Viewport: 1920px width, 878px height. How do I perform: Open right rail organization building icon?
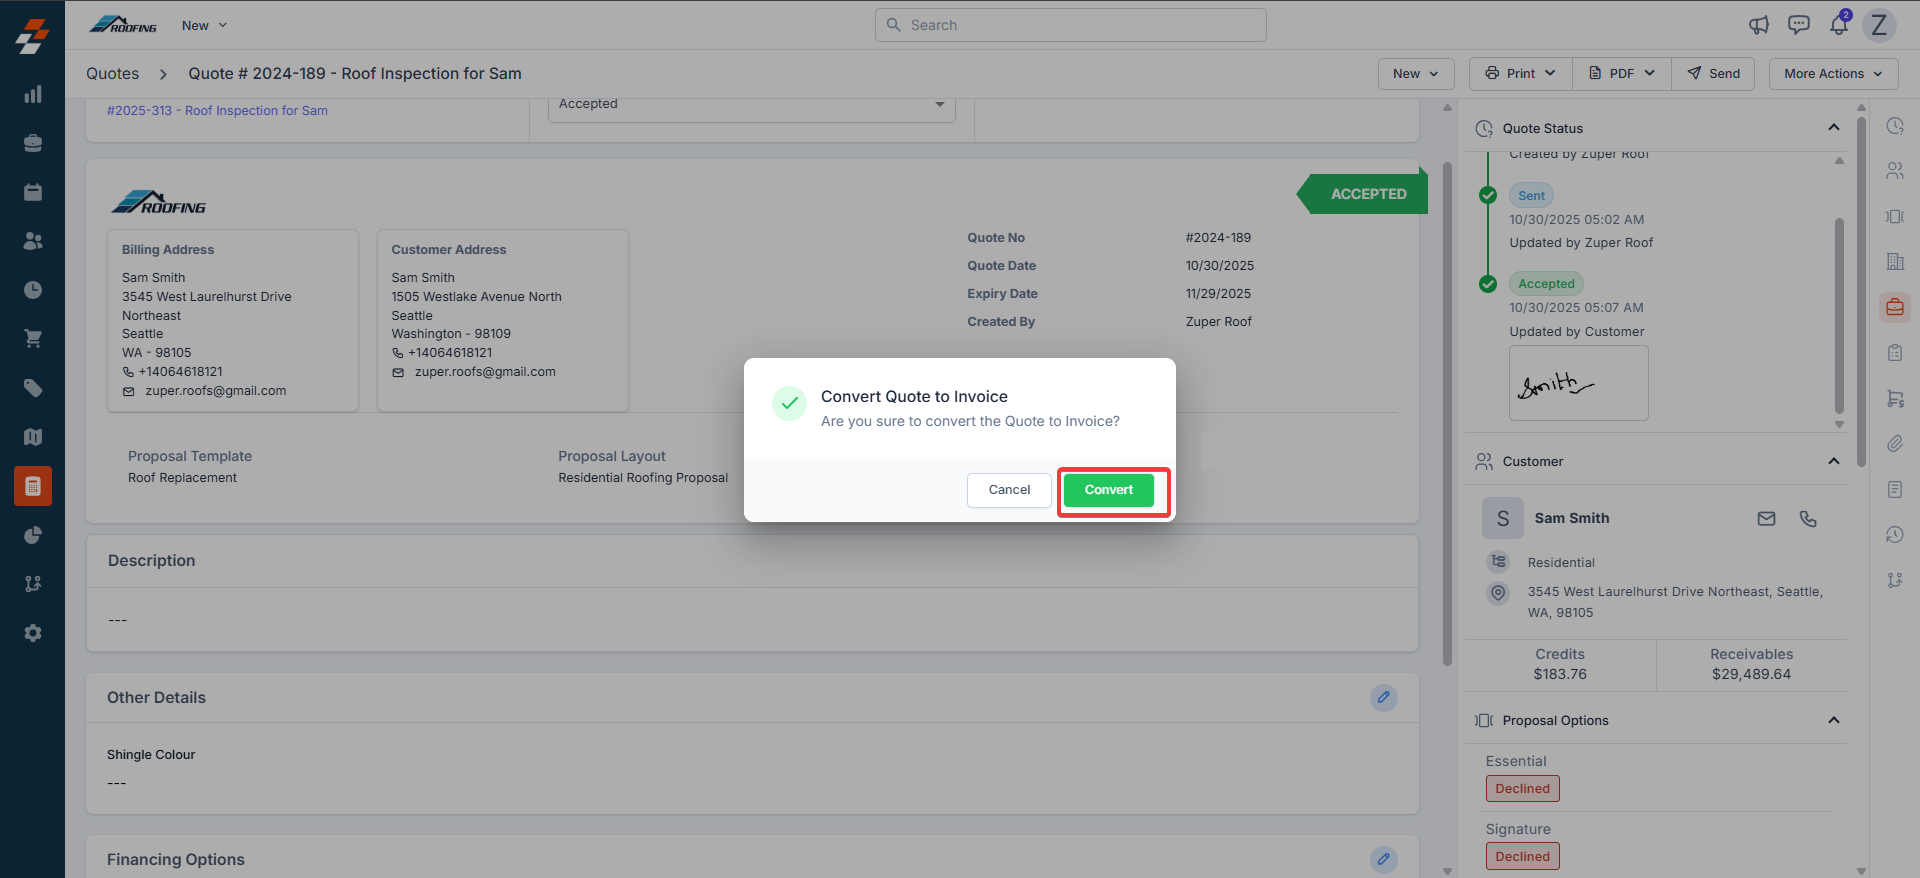[1895, 262]
